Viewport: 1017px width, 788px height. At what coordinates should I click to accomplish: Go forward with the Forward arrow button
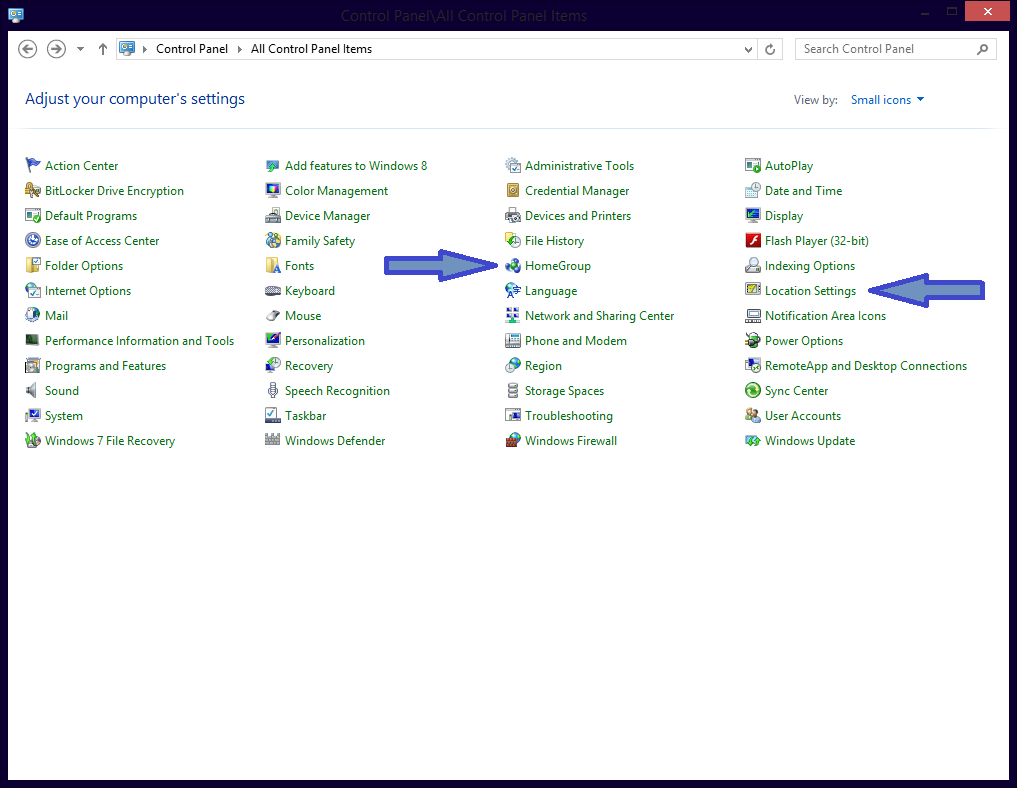click(x=56, y=49)
